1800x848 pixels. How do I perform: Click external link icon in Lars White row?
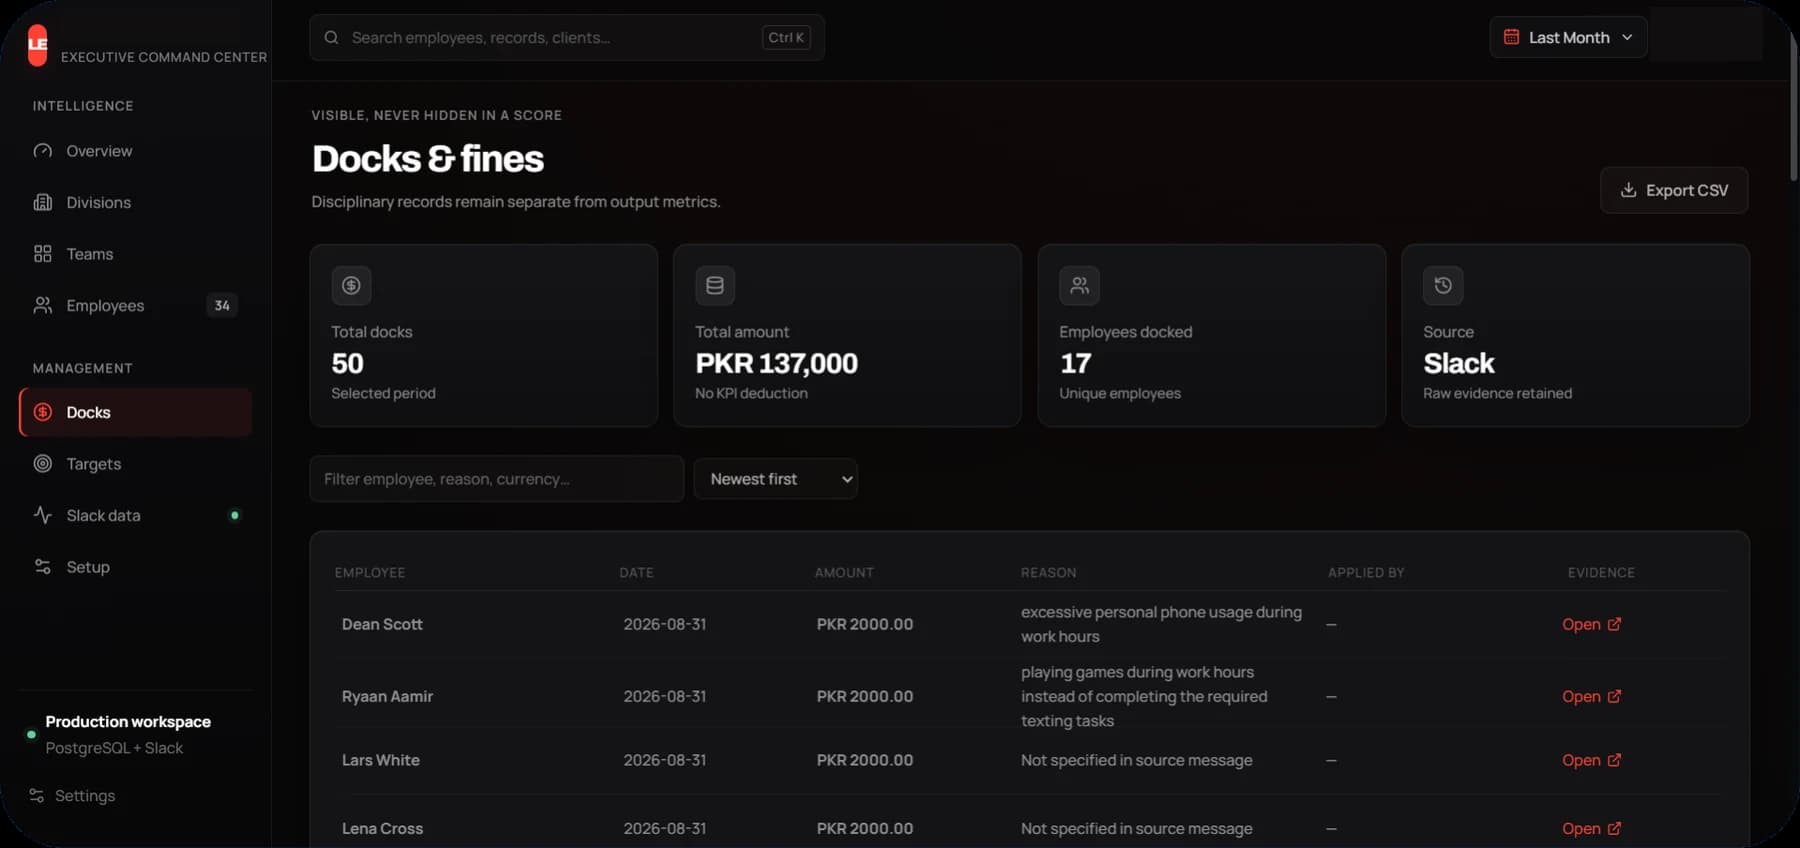click(x=1614, y=760)
